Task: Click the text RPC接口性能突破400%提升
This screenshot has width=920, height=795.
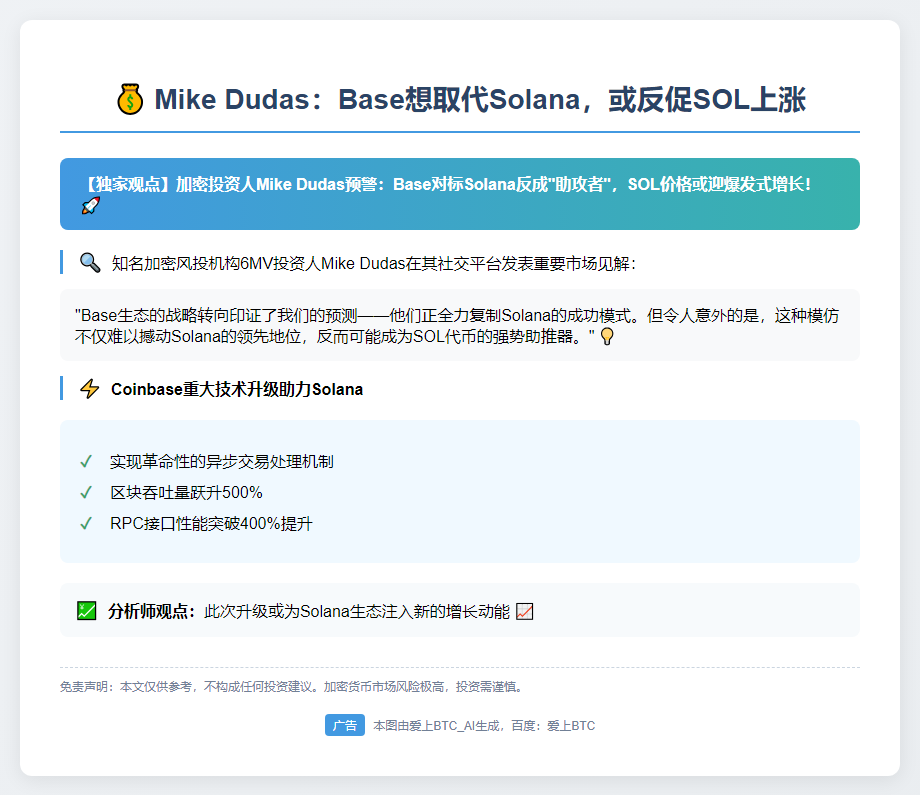Action: [211, 523]
